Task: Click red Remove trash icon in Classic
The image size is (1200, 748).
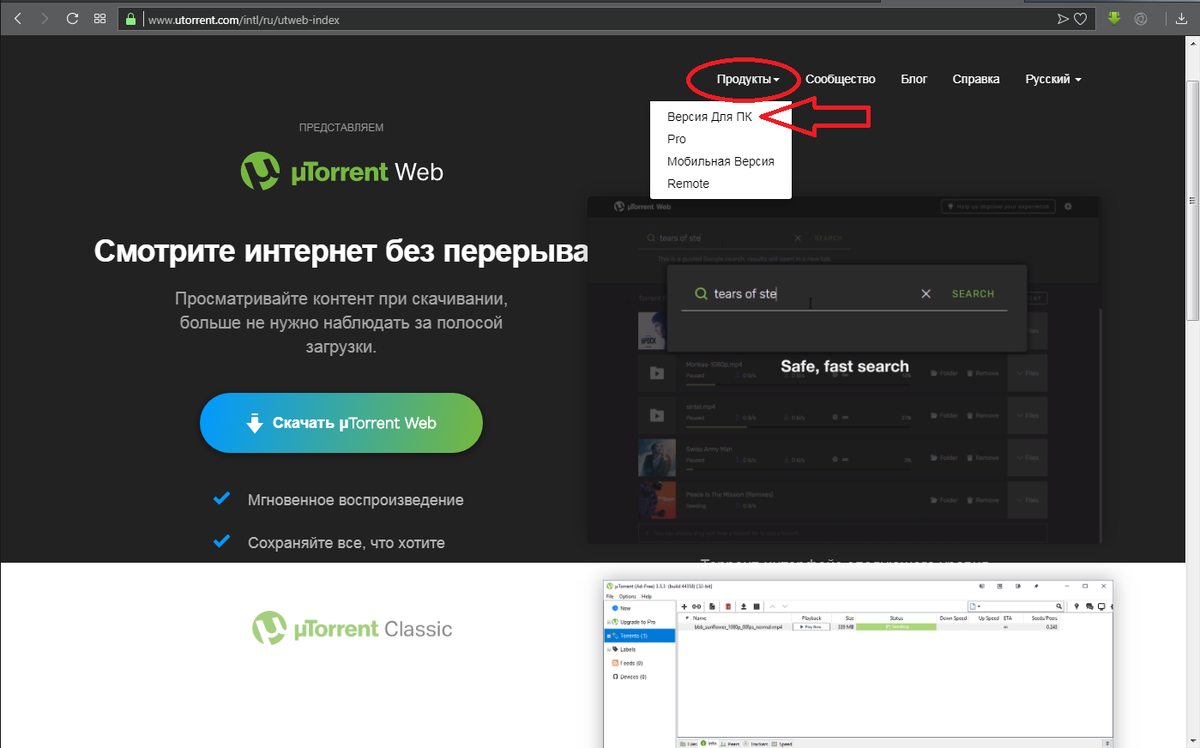Action: (x=728, y=607)
